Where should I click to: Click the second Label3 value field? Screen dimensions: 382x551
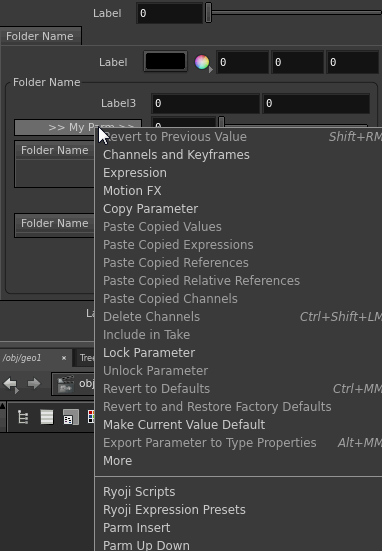click(x=316, y=103)
